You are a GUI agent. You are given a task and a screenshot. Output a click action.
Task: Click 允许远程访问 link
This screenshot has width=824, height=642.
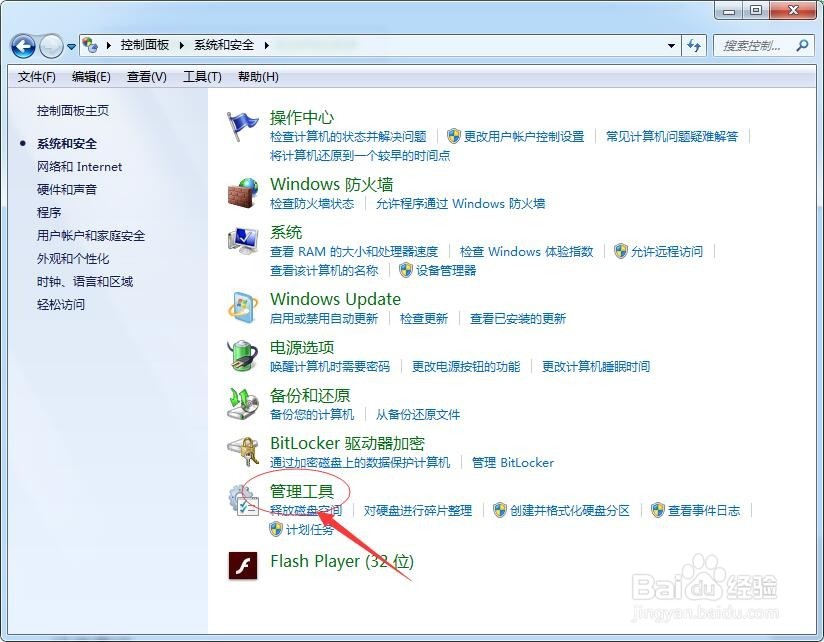666,252
